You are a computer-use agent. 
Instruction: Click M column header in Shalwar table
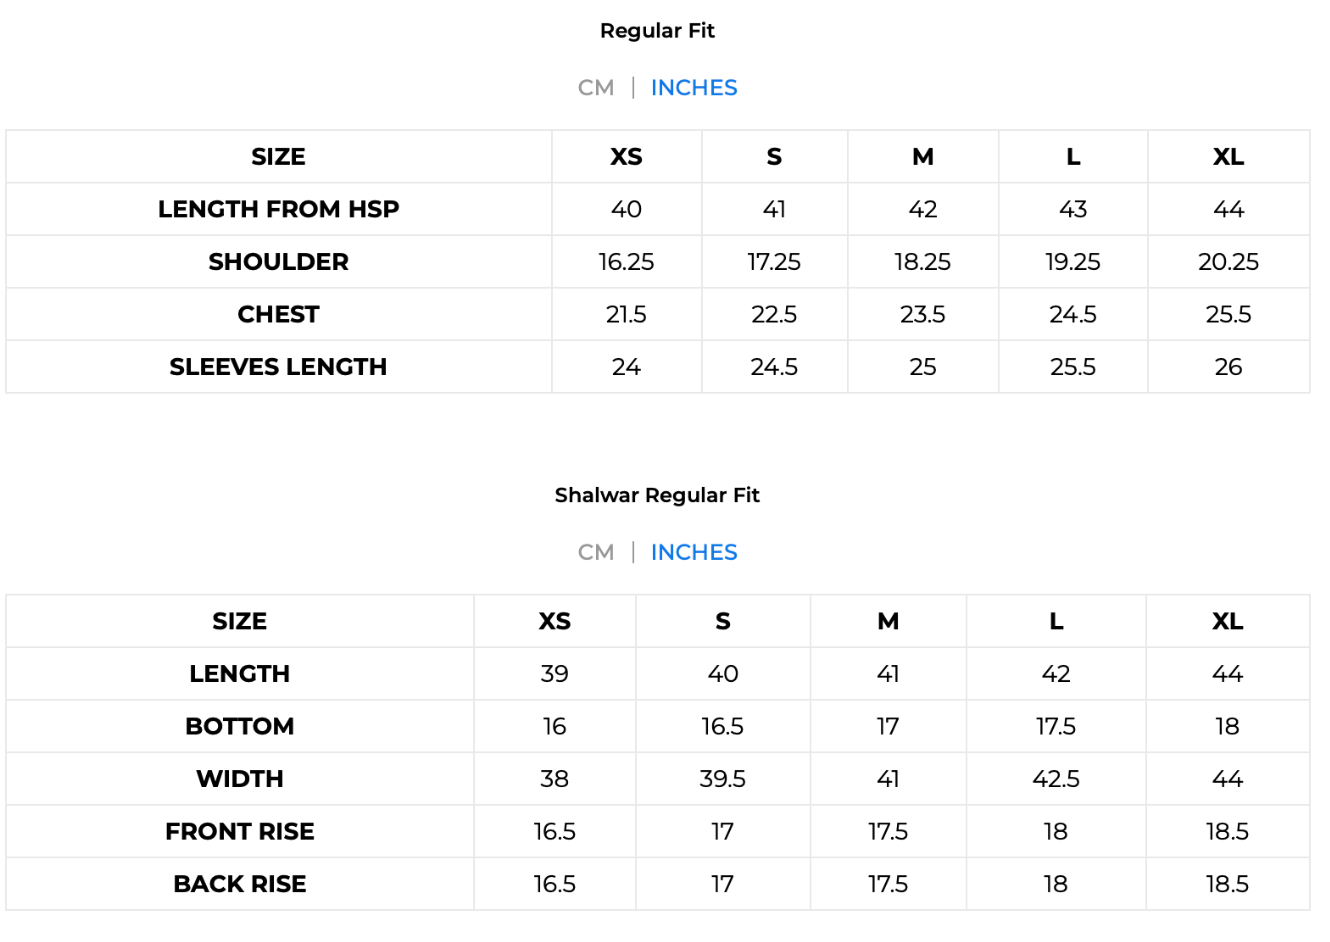click(888, 621)
